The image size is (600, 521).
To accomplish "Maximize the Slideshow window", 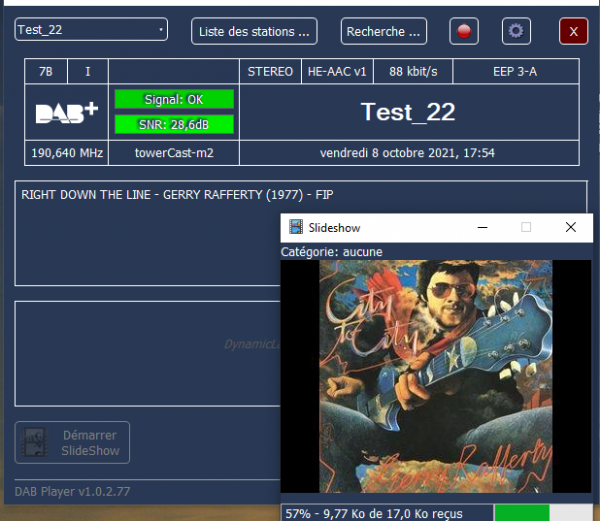I will (526, 227).
